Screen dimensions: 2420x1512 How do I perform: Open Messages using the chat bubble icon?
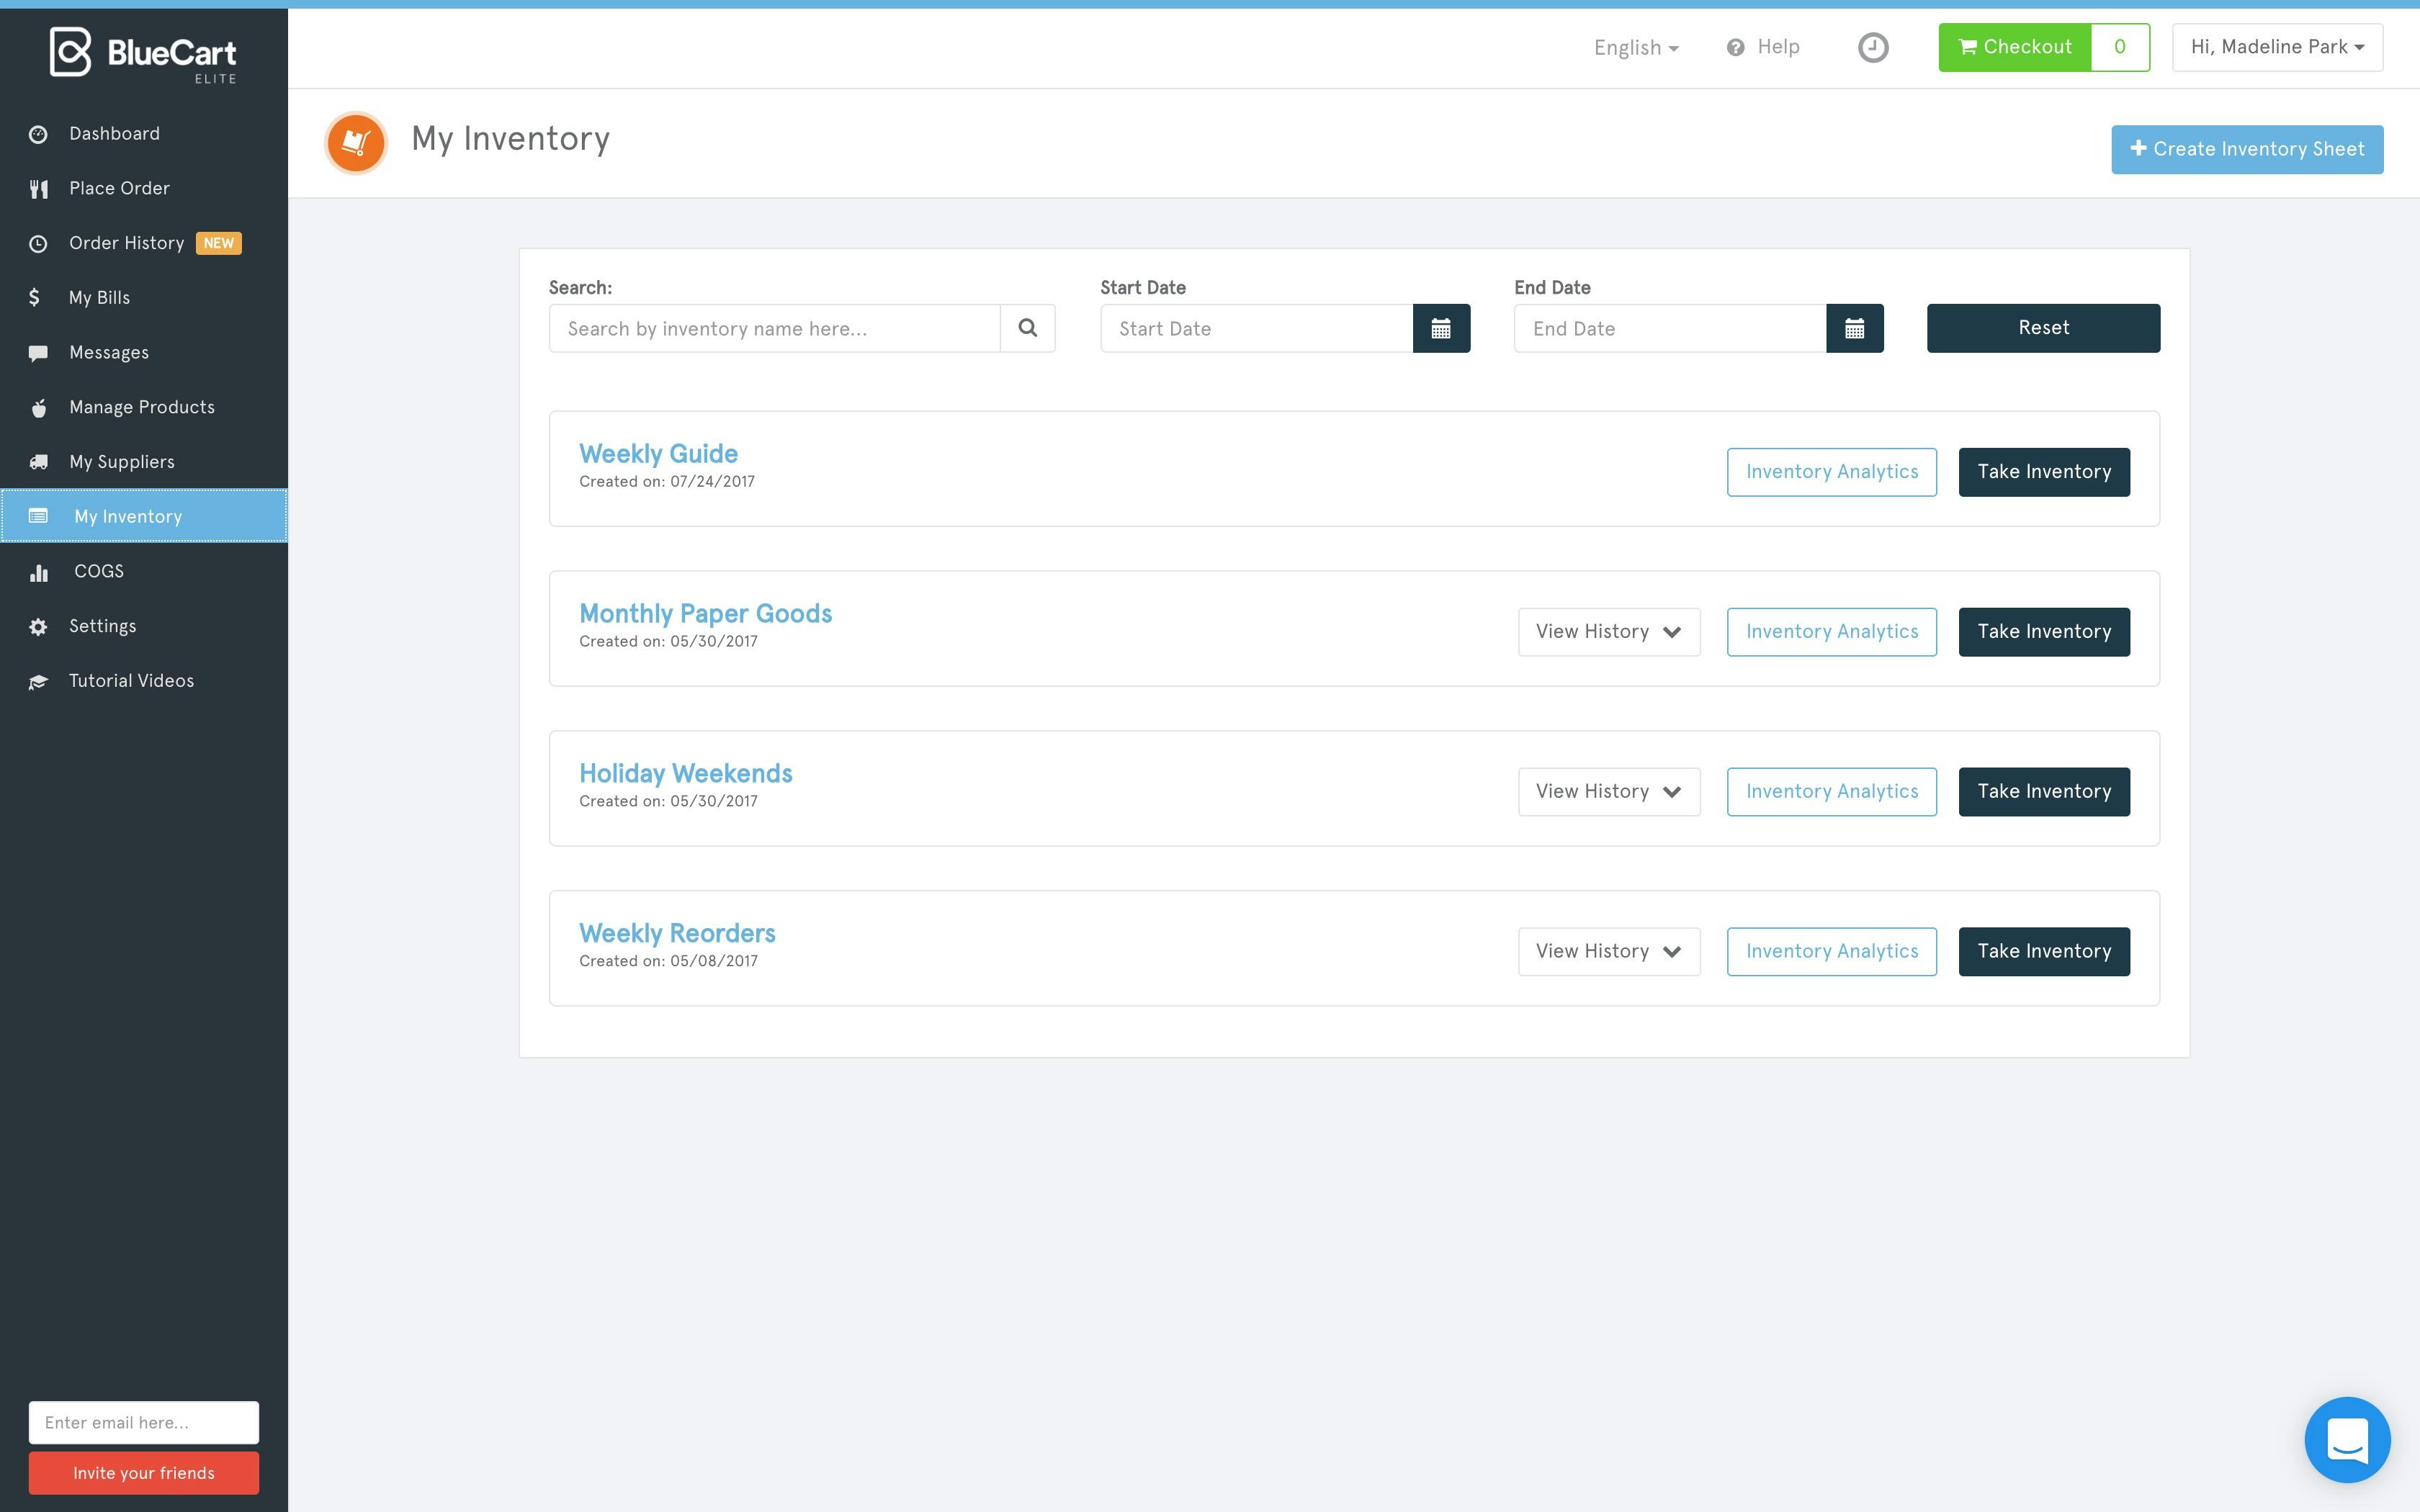coord(38,352)
